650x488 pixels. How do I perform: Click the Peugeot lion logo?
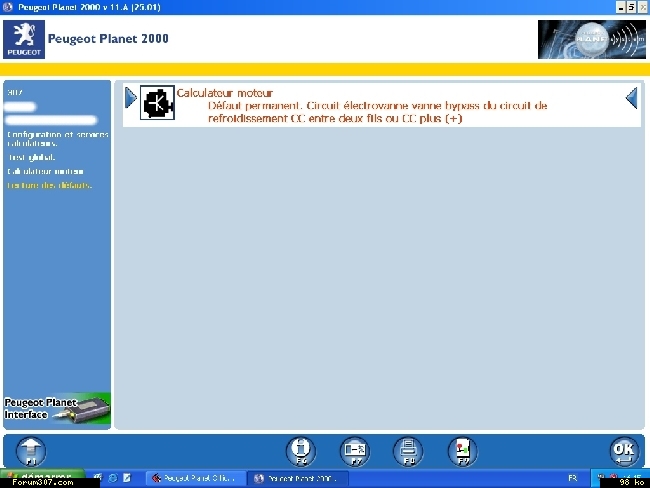[x=24, y=40]
